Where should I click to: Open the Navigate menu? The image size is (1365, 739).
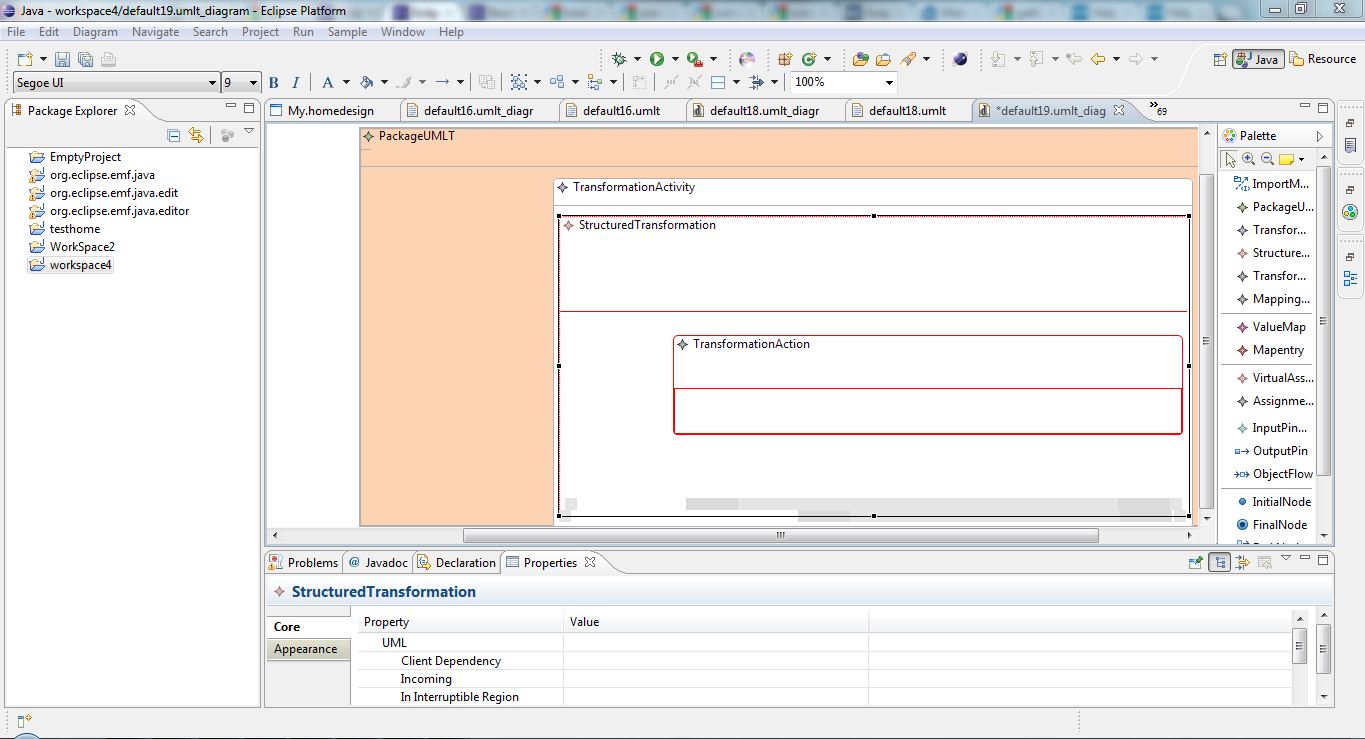click(x=156, y=32)
